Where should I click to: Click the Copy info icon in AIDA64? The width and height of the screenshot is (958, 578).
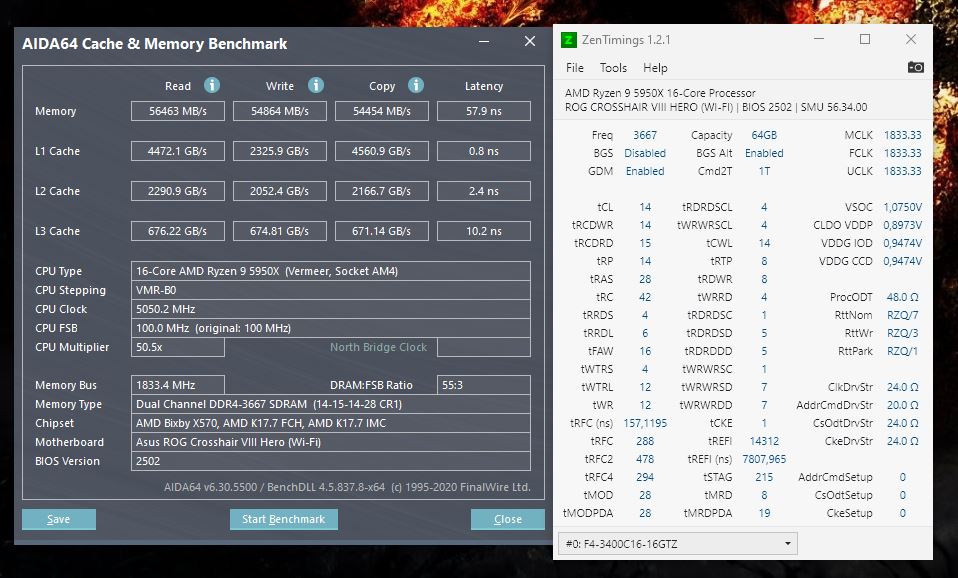[x=415, y=85]
